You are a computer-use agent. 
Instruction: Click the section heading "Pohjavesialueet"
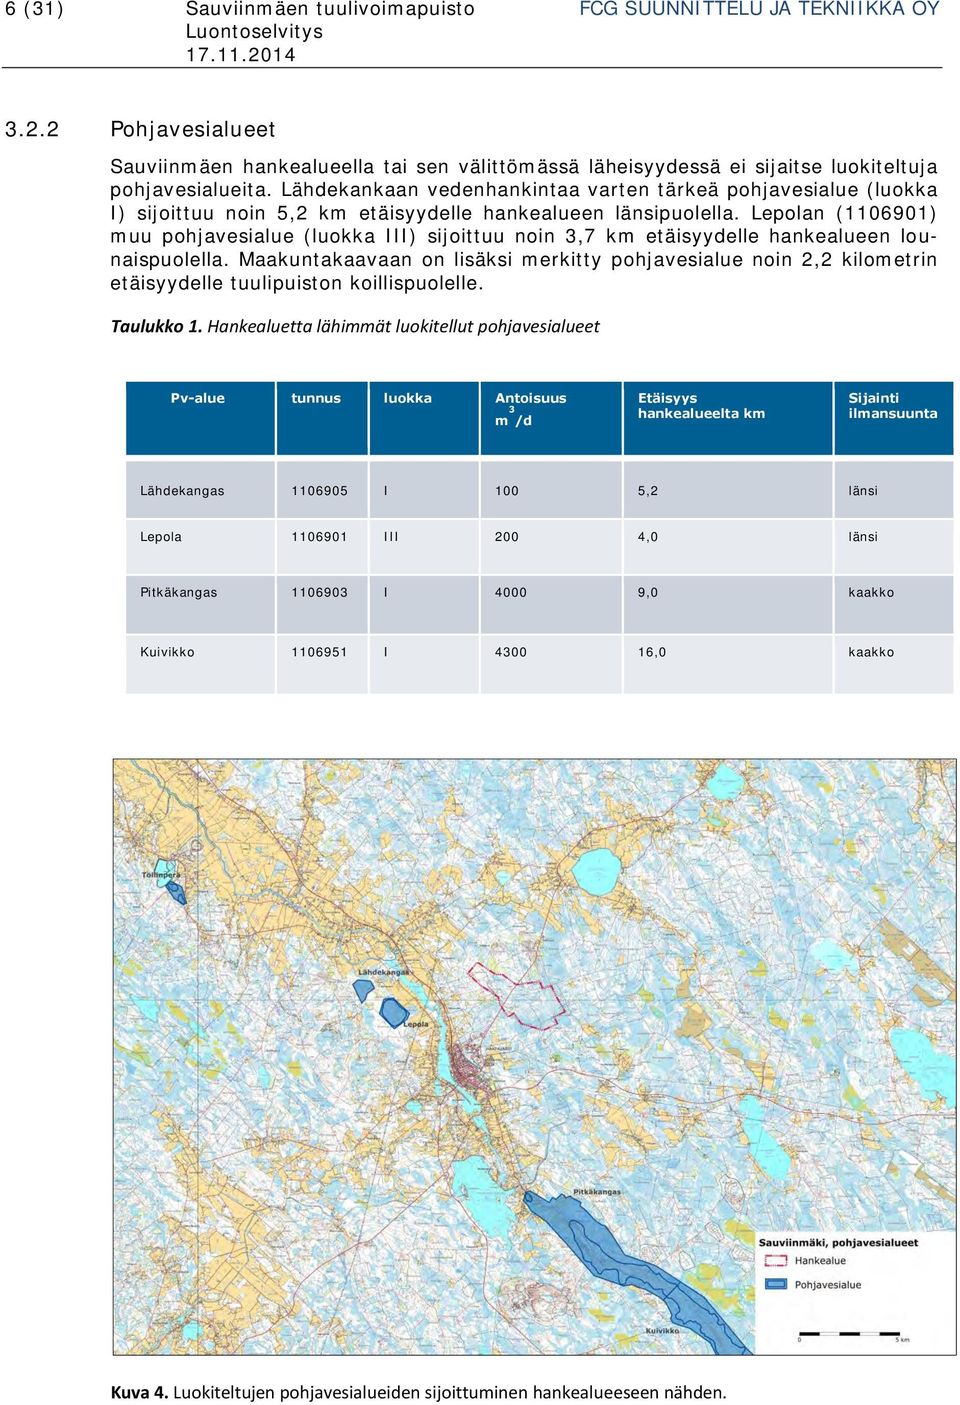[192, 129]
